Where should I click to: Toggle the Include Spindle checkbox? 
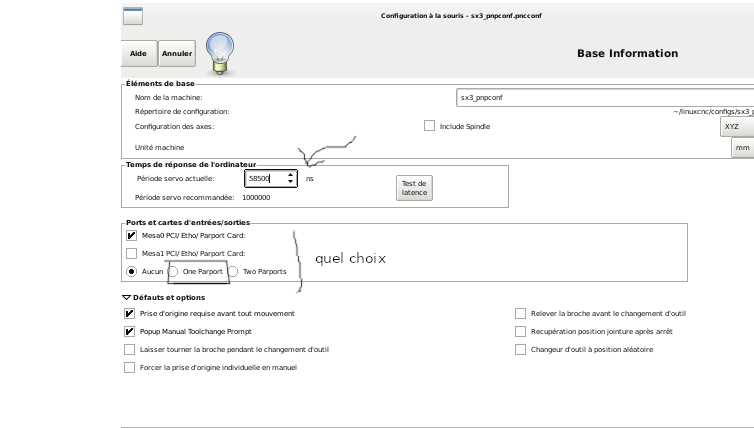429,126
